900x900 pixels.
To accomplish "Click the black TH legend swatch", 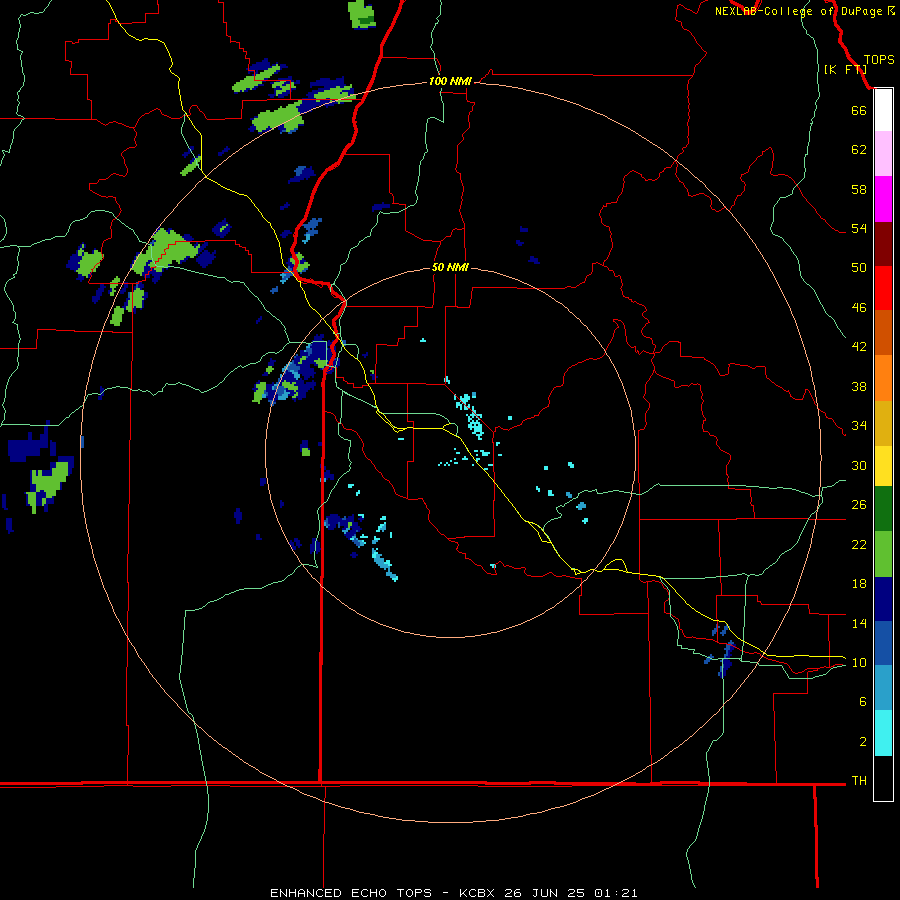I will point(883,778).
